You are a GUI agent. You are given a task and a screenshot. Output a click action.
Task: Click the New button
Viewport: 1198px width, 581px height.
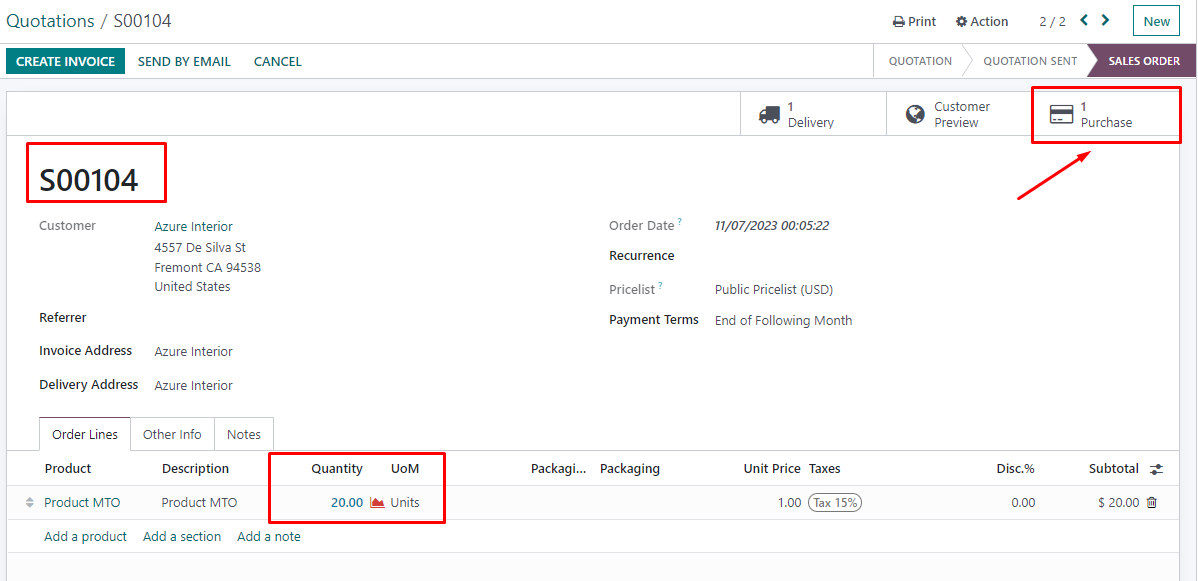coord(1156,21)
